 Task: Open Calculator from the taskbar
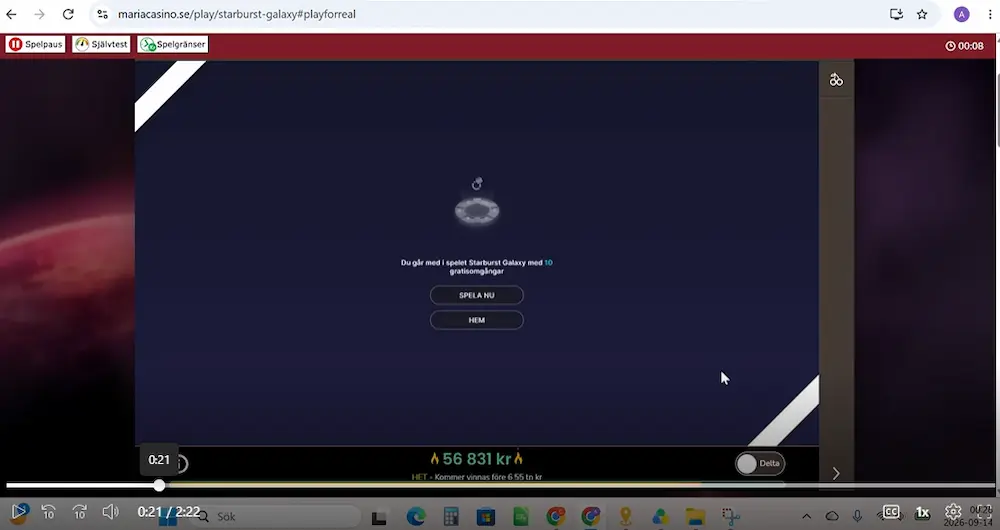451,517
